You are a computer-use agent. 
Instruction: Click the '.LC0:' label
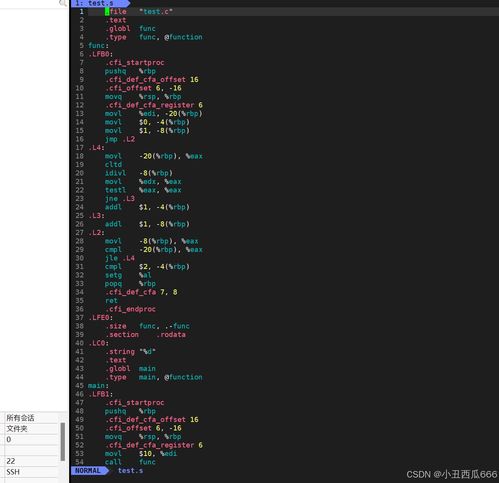coord(98,343)
